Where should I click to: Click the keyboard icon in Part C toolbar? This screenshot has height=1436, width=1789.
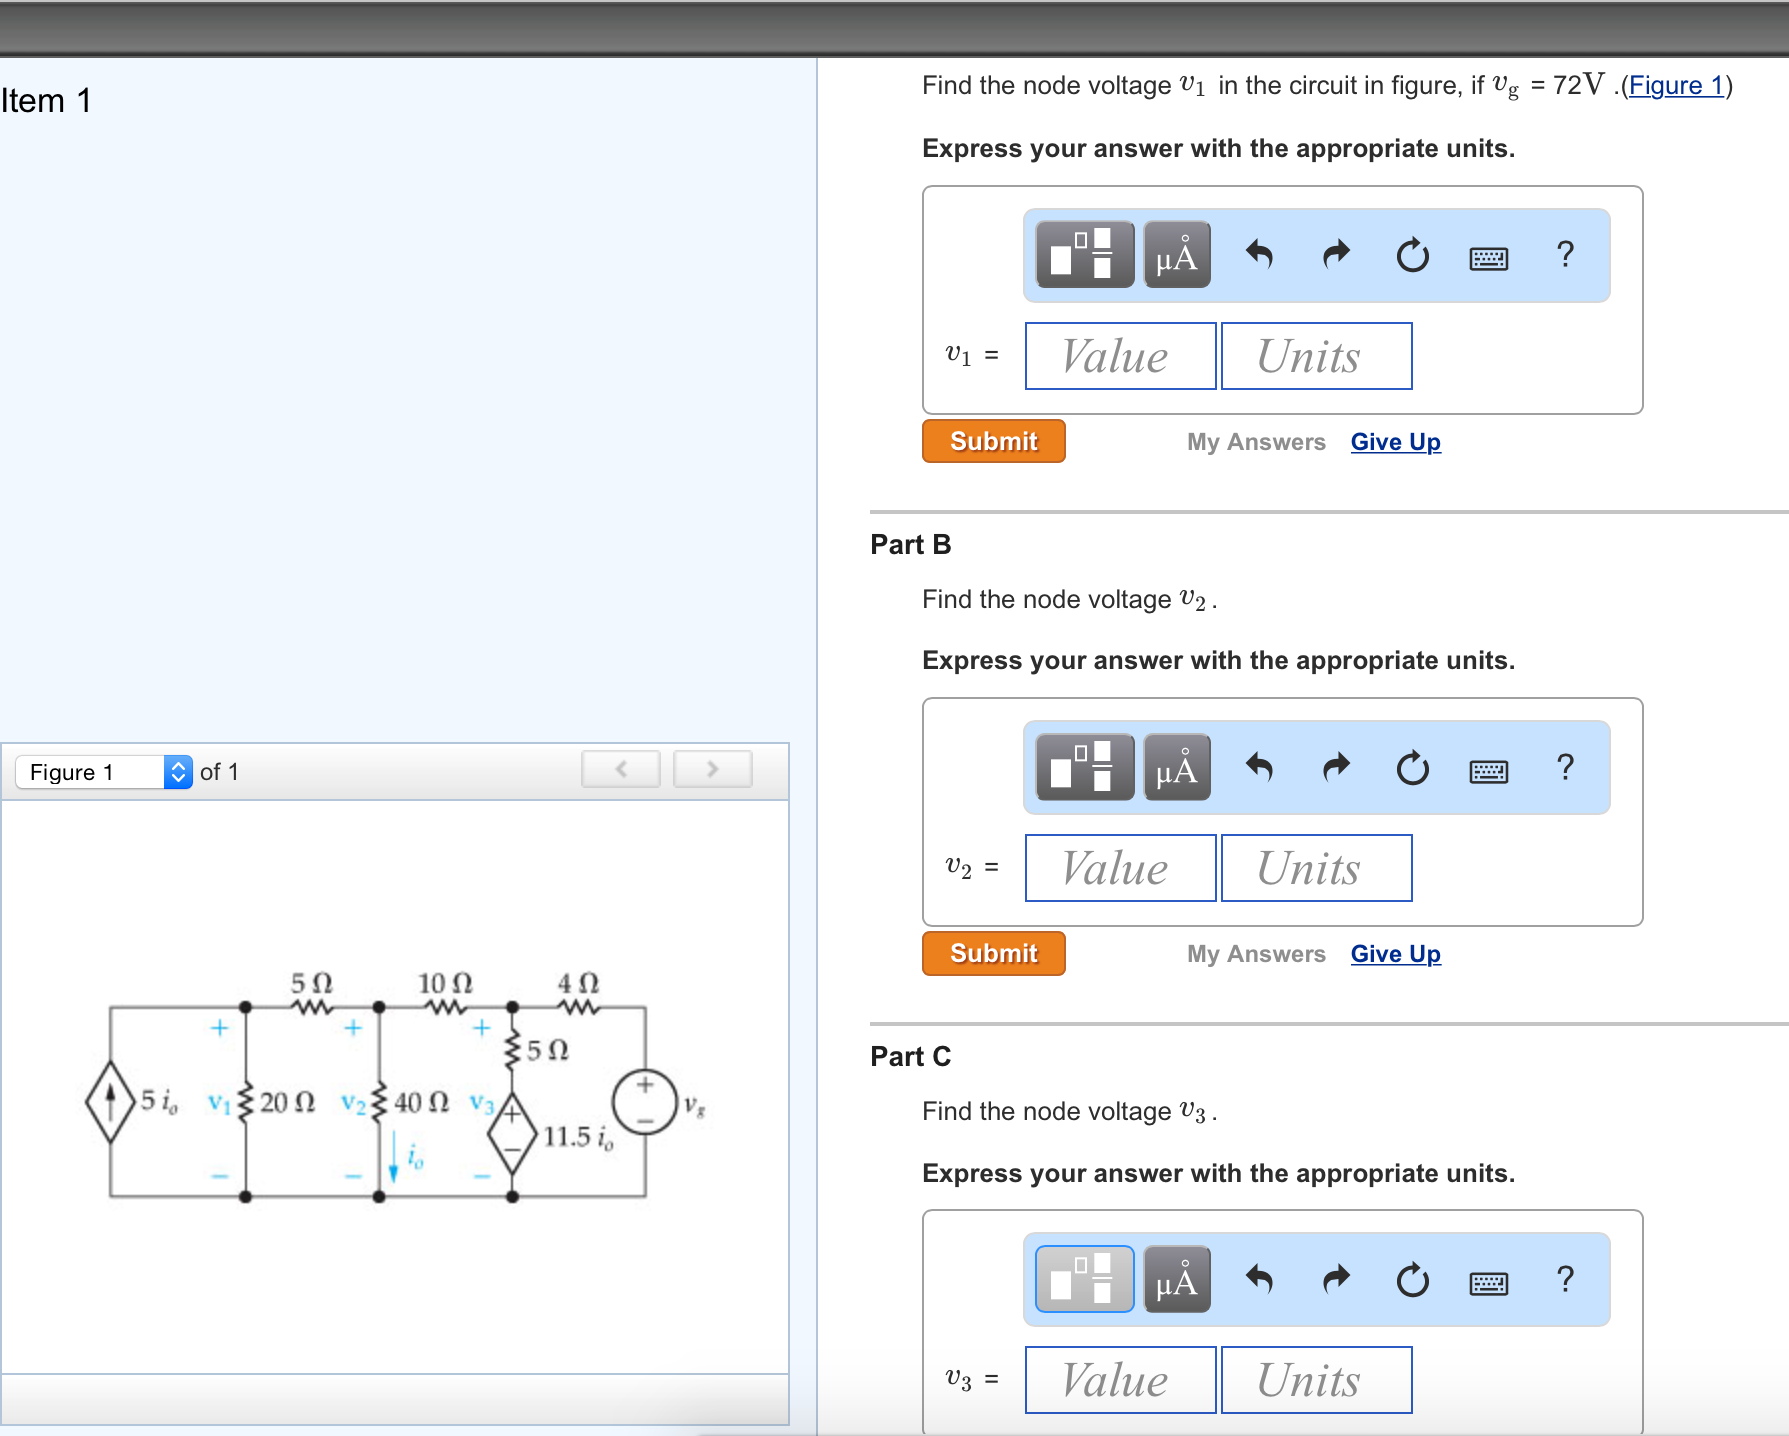click(1488, 1280)
